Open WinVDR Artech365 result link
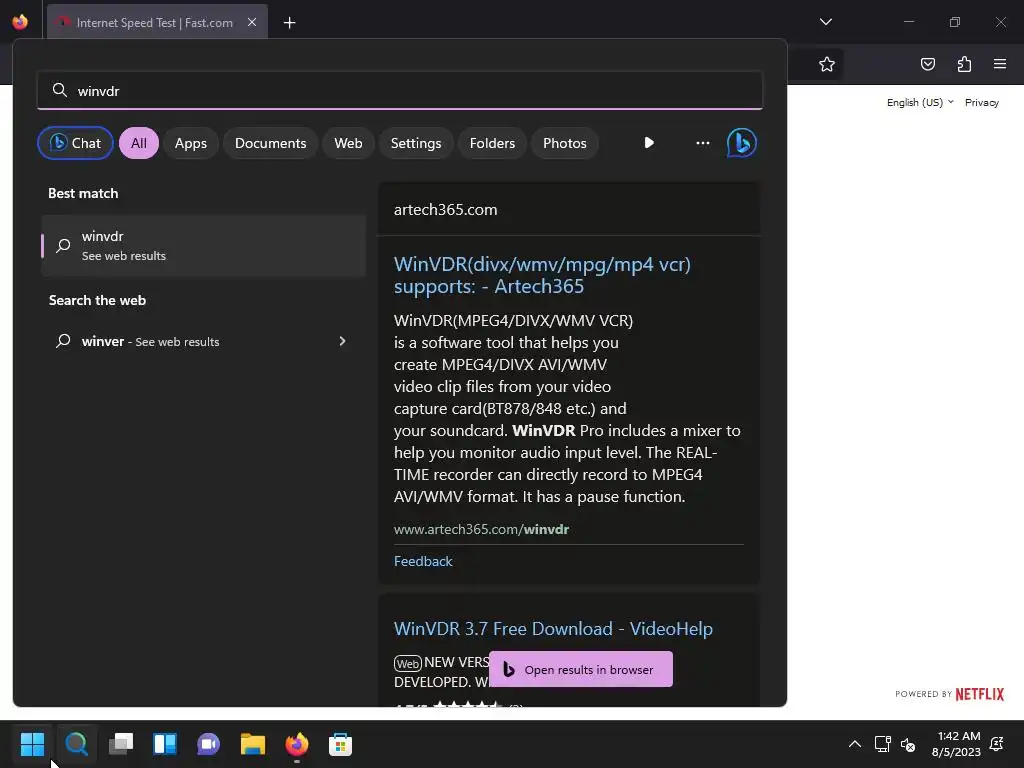 pyautogui.click(x=542, y=275)
